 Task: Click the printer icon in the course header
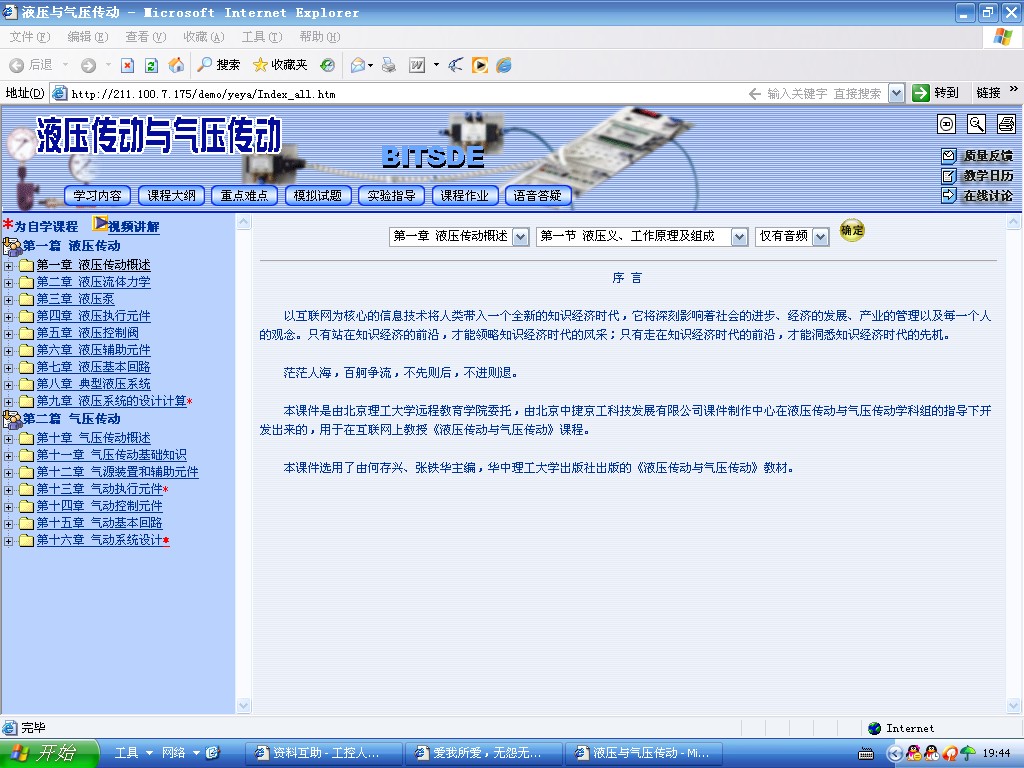point(1005,124)
